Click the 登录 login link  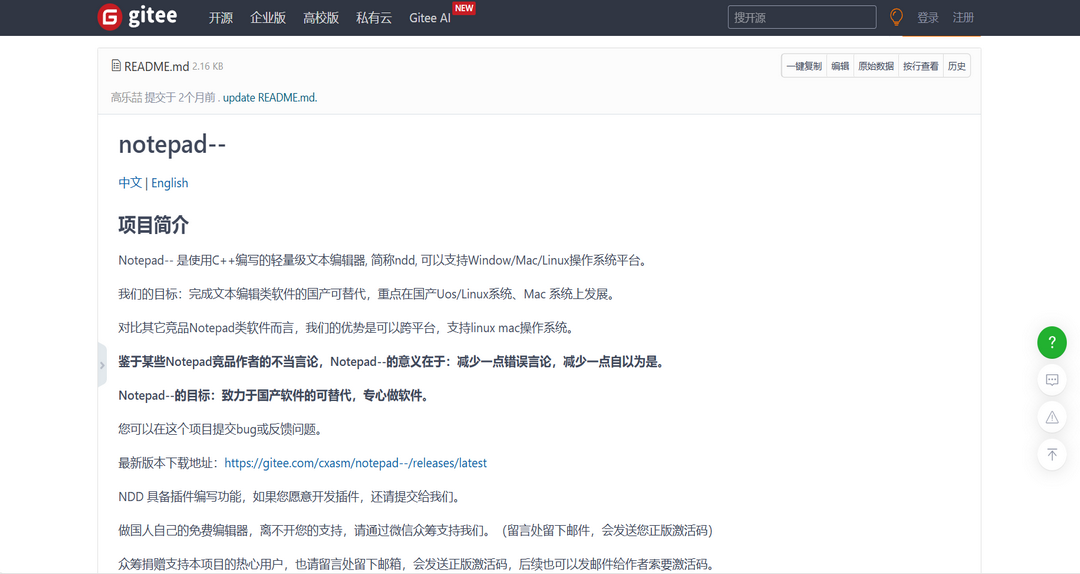(928, 18)
